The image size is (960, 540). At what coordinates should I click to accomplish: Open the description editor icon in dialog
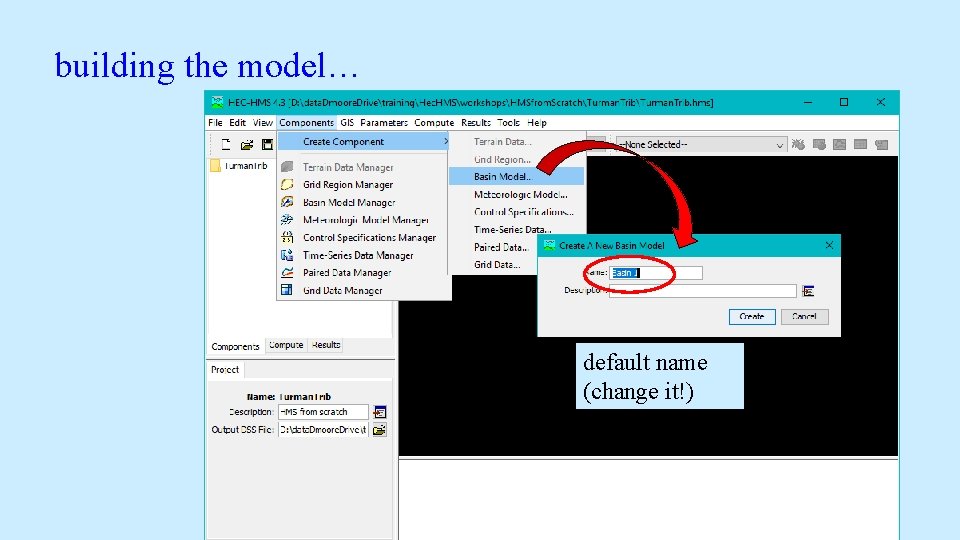pyautogui.click(x=808, y=291)
